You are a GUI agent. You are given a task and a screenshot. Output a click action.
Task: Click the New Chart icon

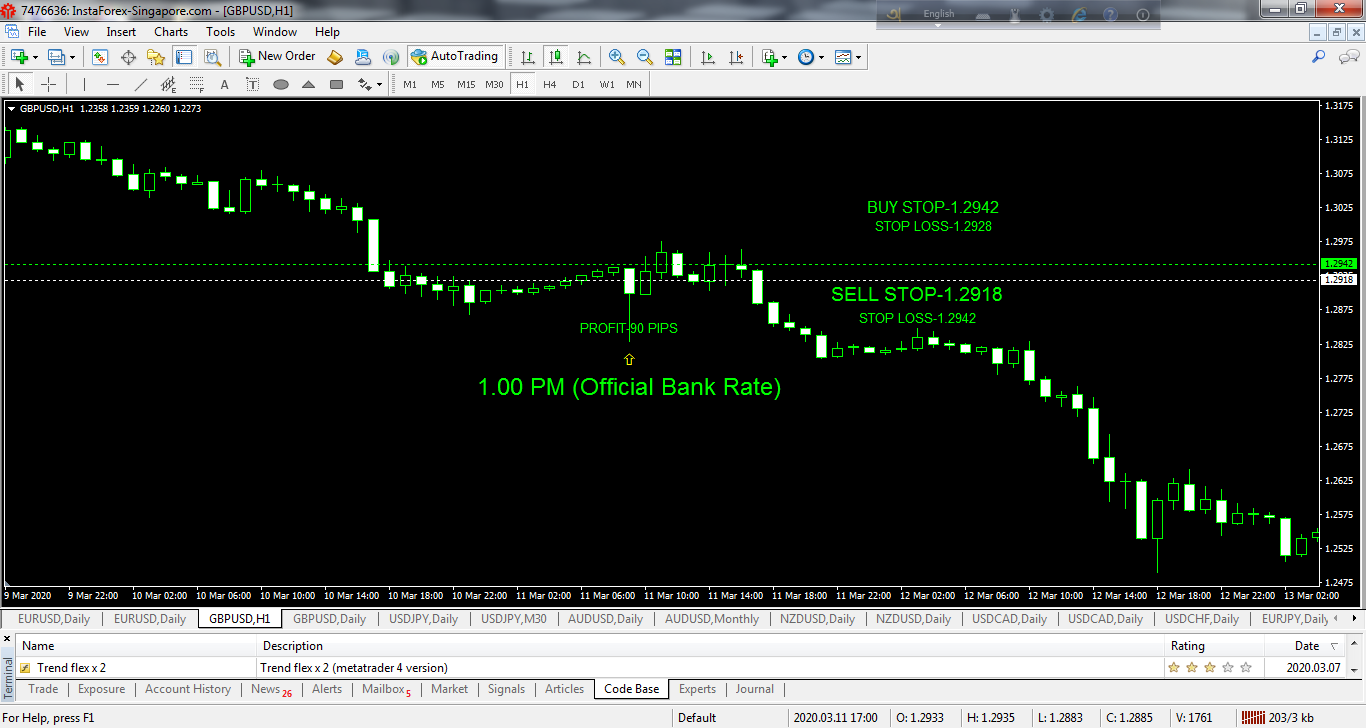[x=19, y=57]
